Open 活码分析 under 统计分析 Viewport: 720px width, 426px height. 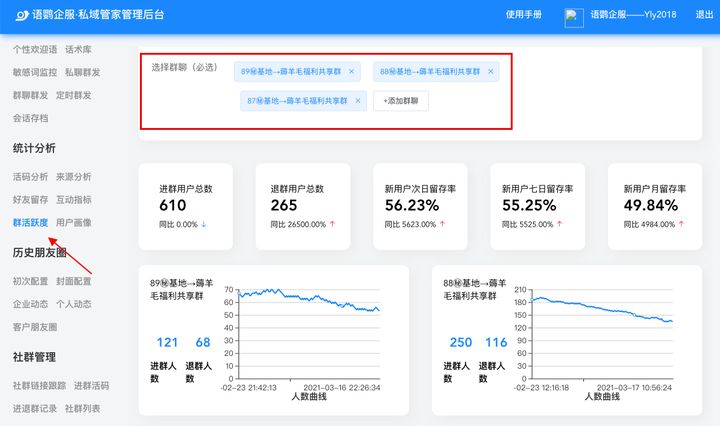click(30, 176)
